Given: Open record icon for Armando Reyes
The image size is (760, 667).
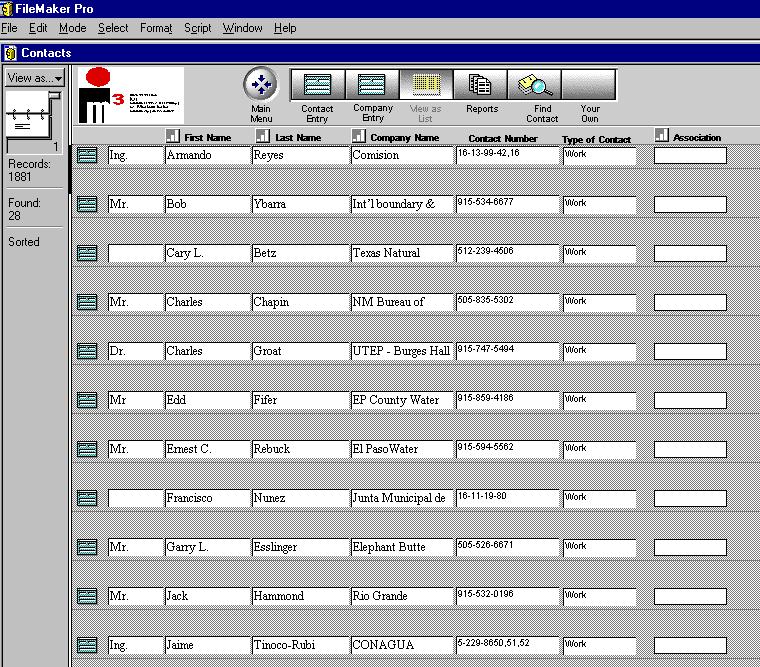Looking at the screenshot, I should click(x=87, y=155).
